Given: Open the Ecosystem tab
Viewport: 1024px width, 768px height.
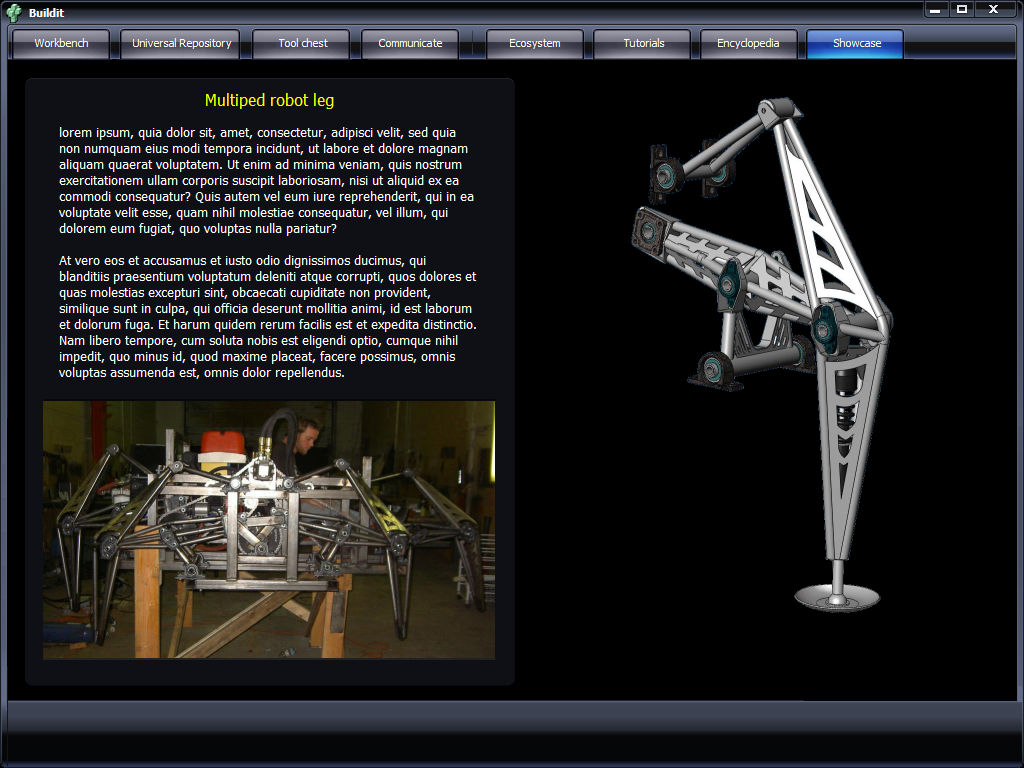Looking at the screenshot, I should [534, 44].
